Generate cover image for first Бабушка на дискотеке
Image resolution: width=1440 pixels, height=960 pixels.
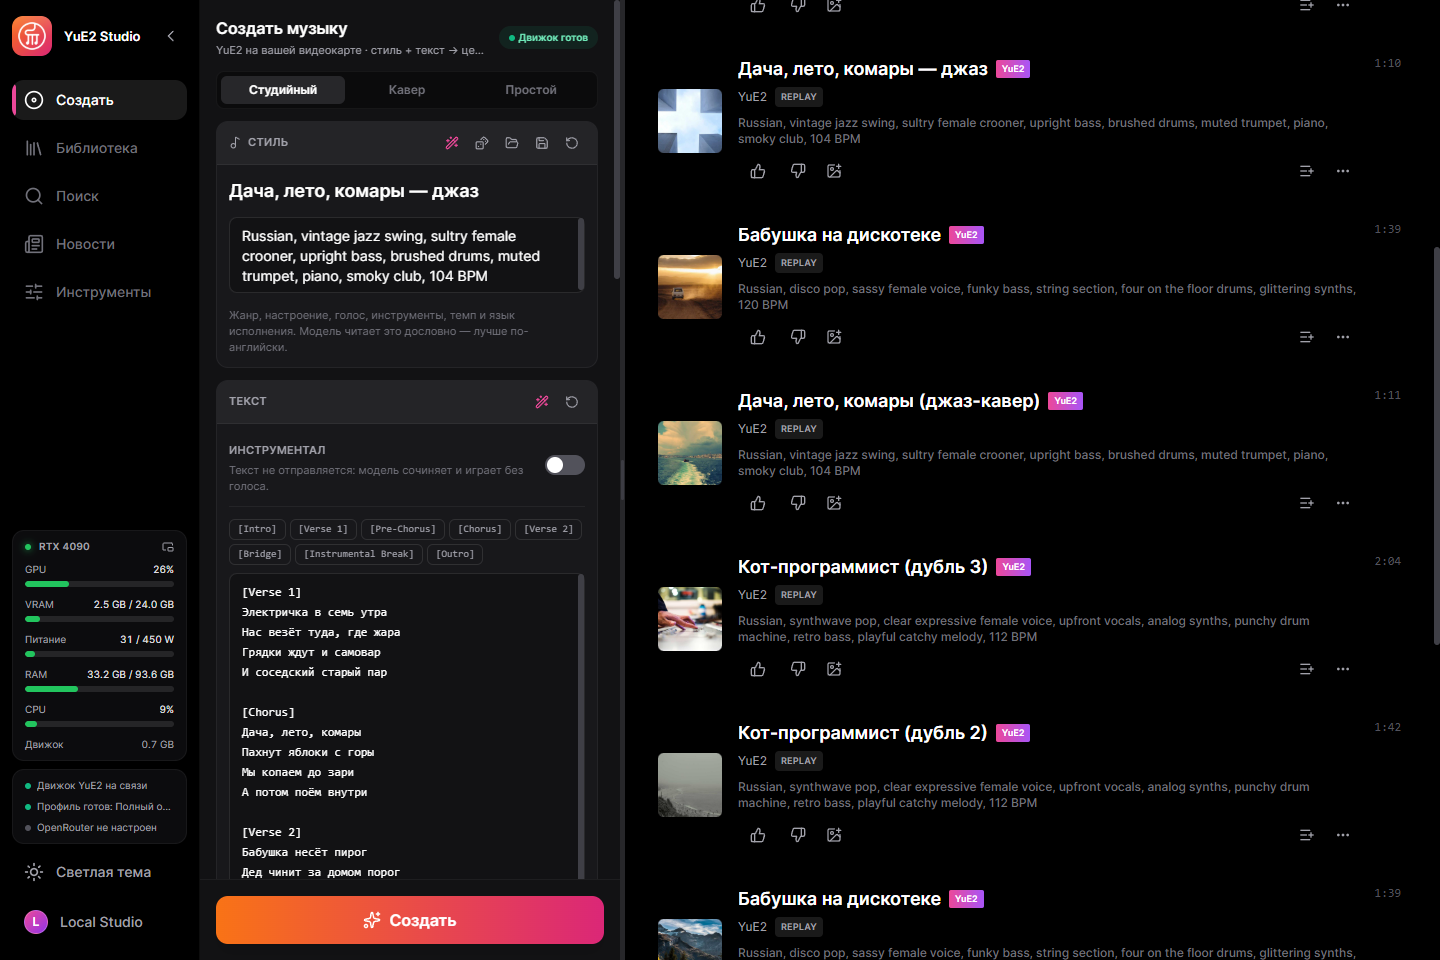pos(834,337)
